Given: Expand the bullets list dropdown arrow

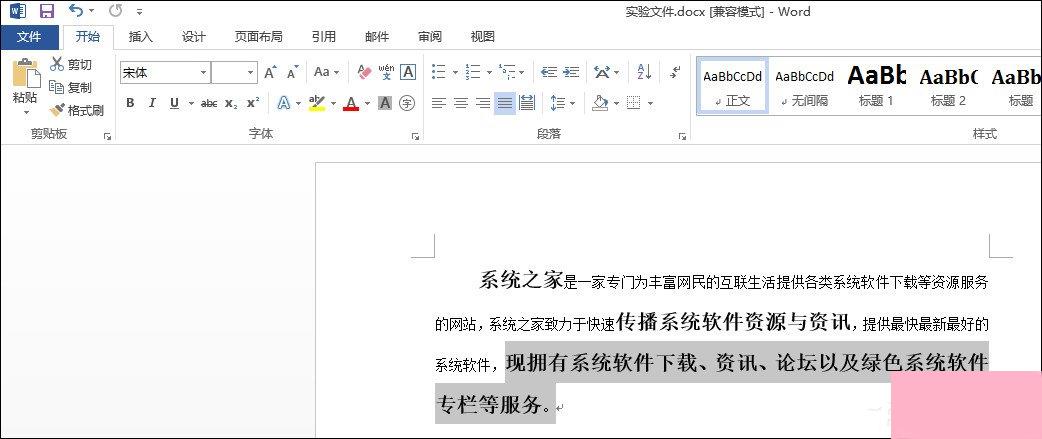Looking at the screenshot, I should (x=455, y=72).
